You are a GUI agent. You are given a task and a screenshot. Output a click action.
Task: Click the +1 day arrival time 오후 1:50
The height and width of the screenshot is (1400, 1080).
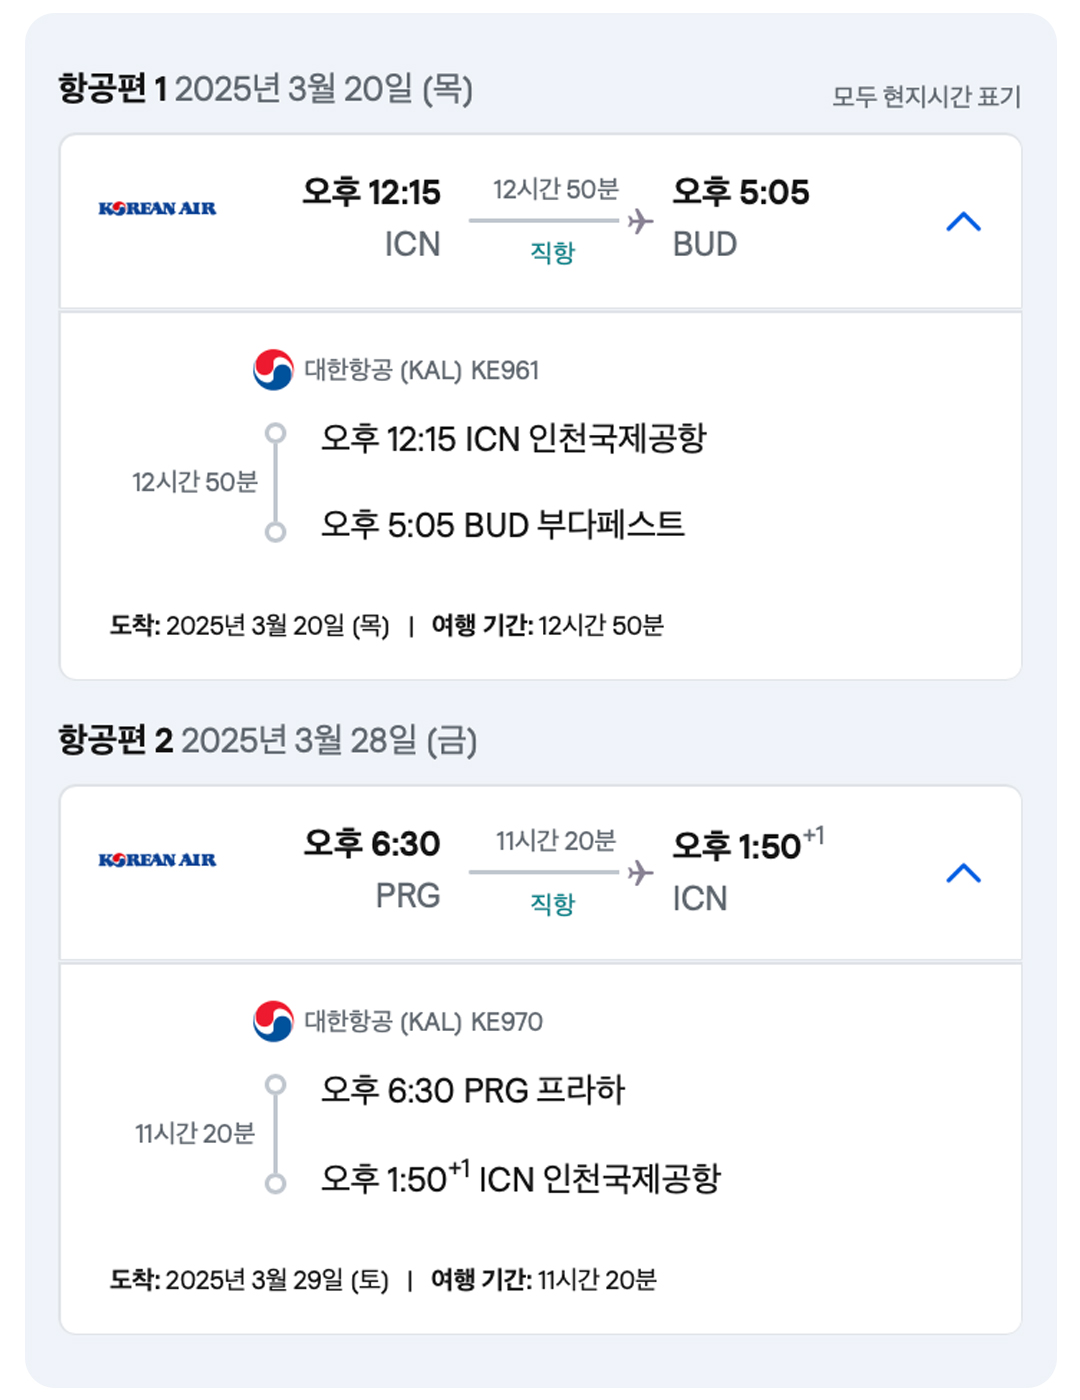[x=748, y=845]
